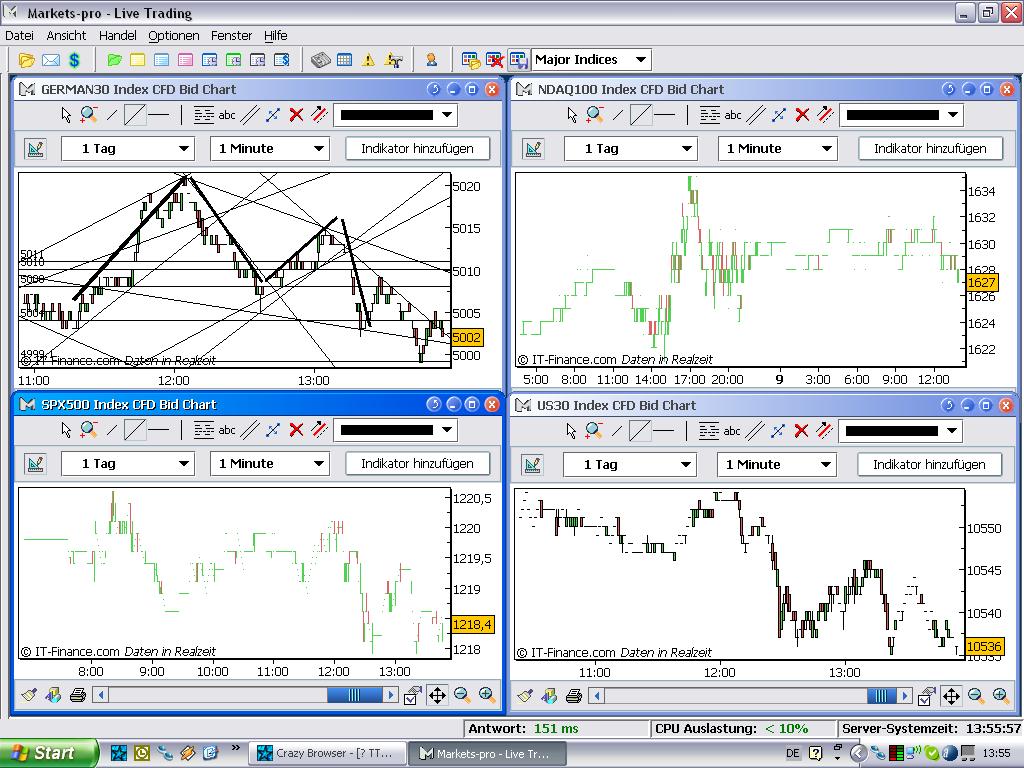
Task: Select the pointer tool in GERMAN30 chart
Action: point(66,115)
